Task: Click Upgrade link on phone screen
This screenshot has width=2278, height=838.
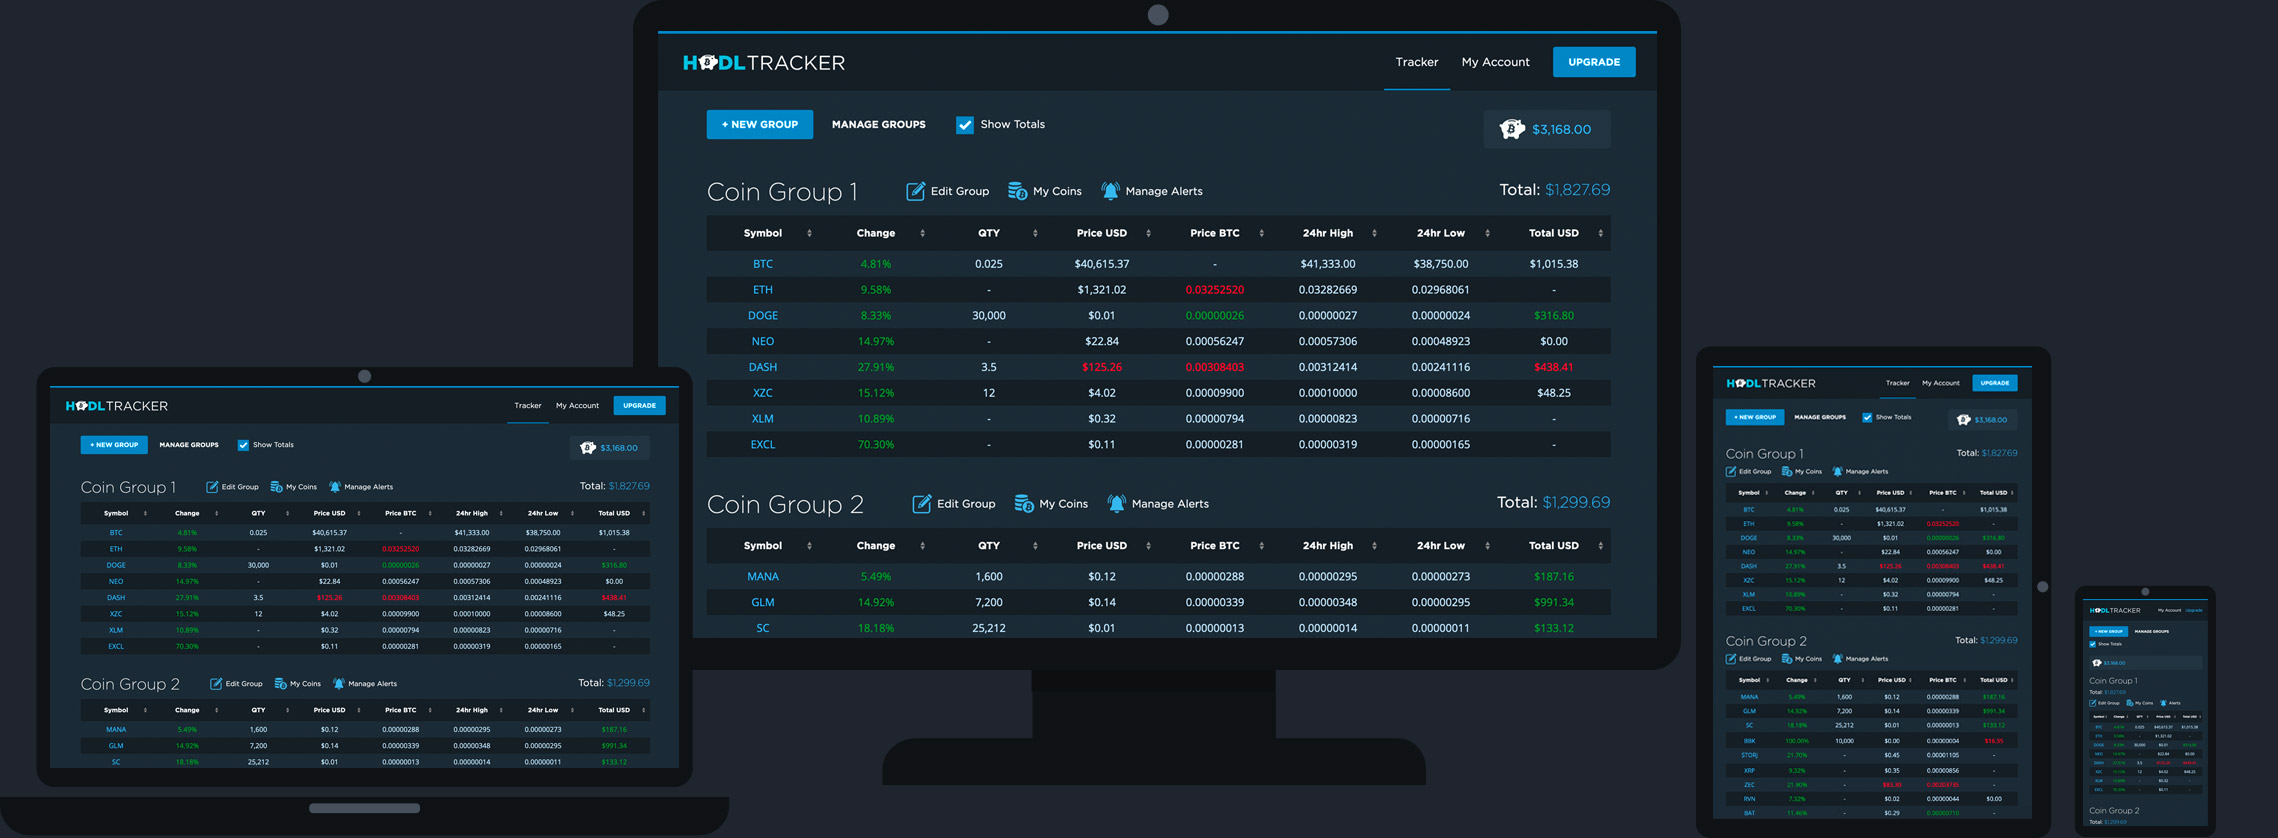Action: point(2194,610)
